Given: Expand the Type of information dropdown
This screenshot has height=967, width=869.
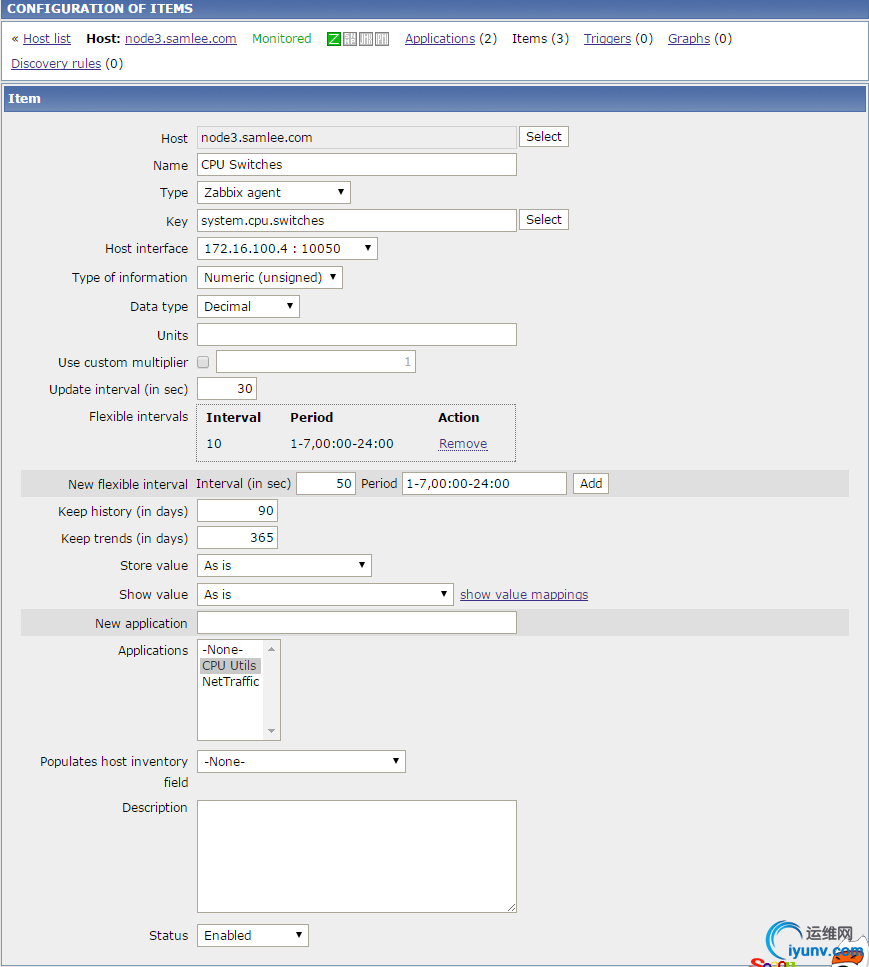Looking at the screenshot, I should [270, 277].
